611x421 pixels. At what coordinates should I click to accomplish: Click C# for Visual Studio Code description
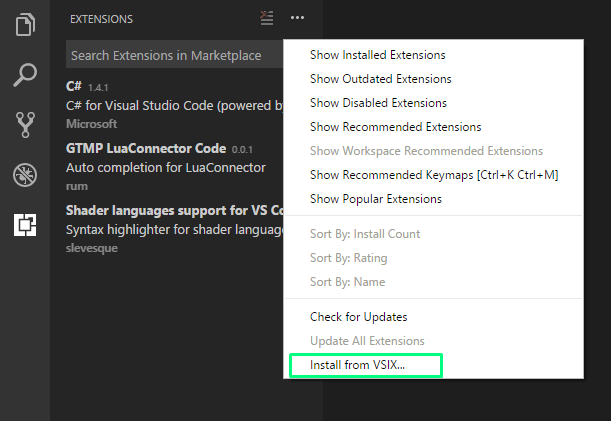(175, 106)
